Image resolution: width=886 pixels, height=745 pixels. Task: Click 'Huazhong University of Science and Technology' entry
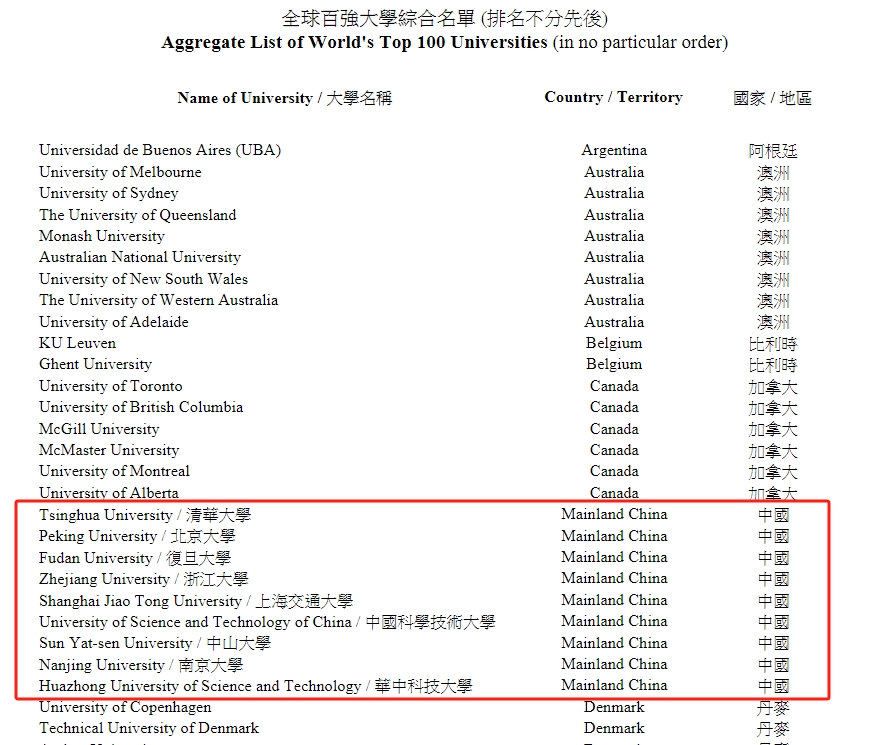point(200,686)
